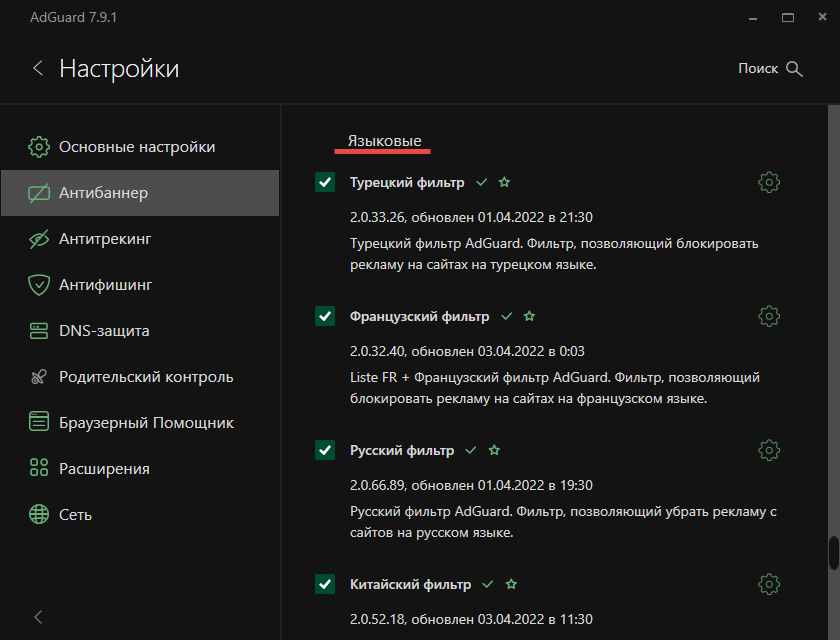This screenshot has width=840, height=640.
Task: Close the AdGuard window
Action: click(x=822, y=17)
